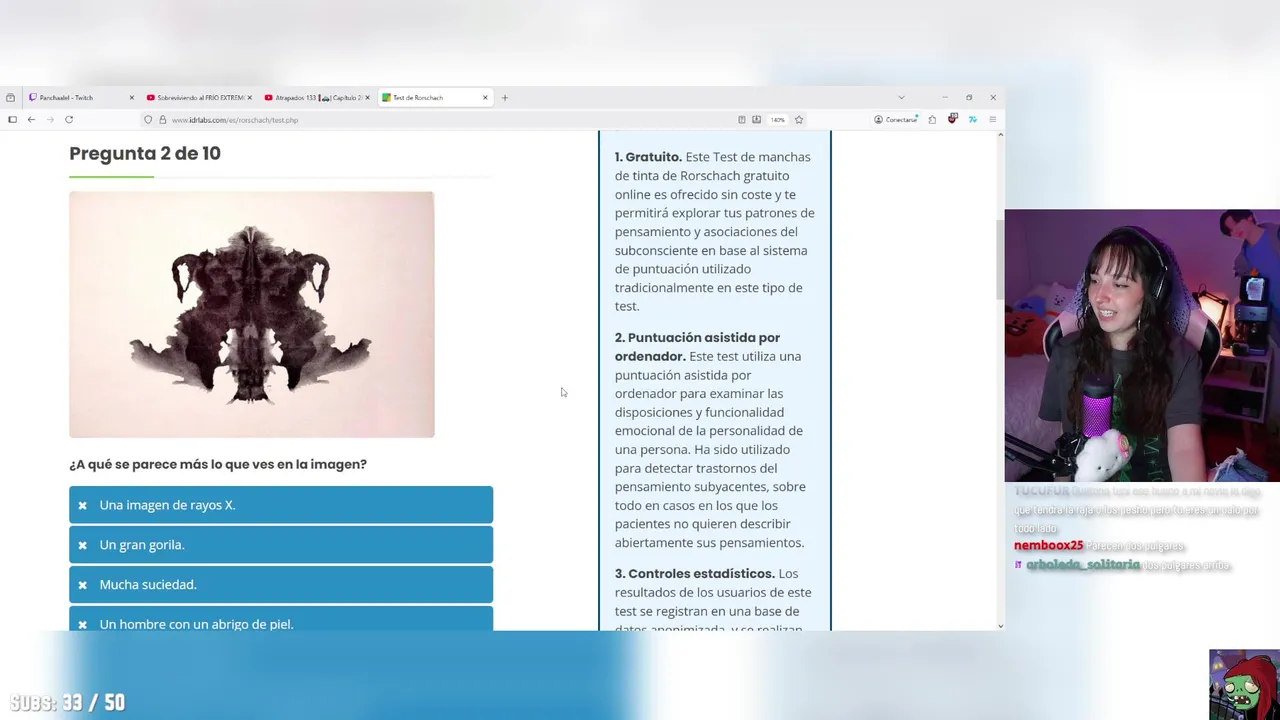
Task: Click the red uBlock extension icon
Action: click(952, 119)
